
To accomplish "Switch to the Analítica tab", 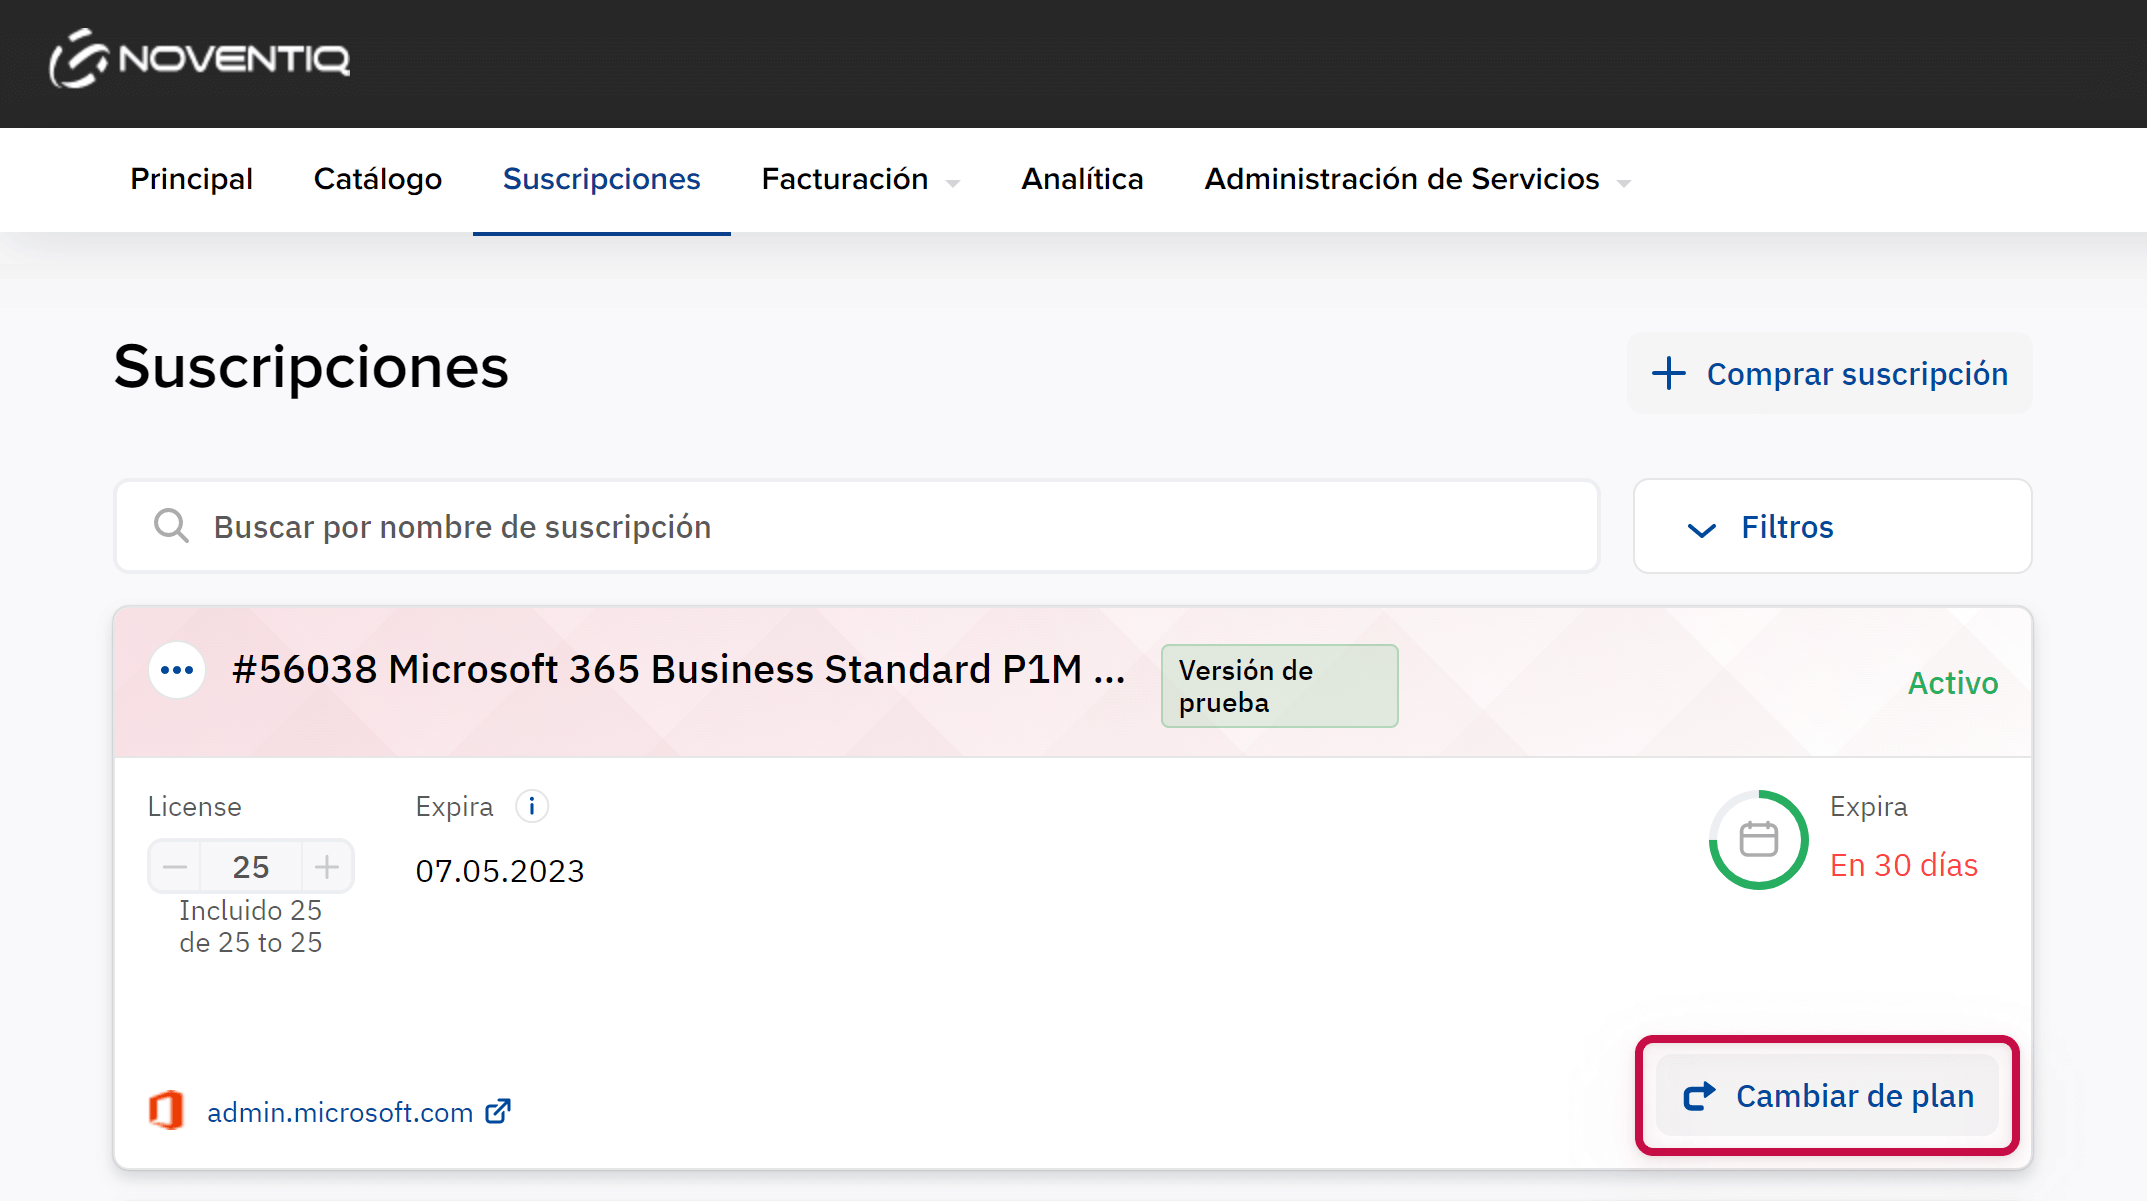I will tap(1082, 180).
